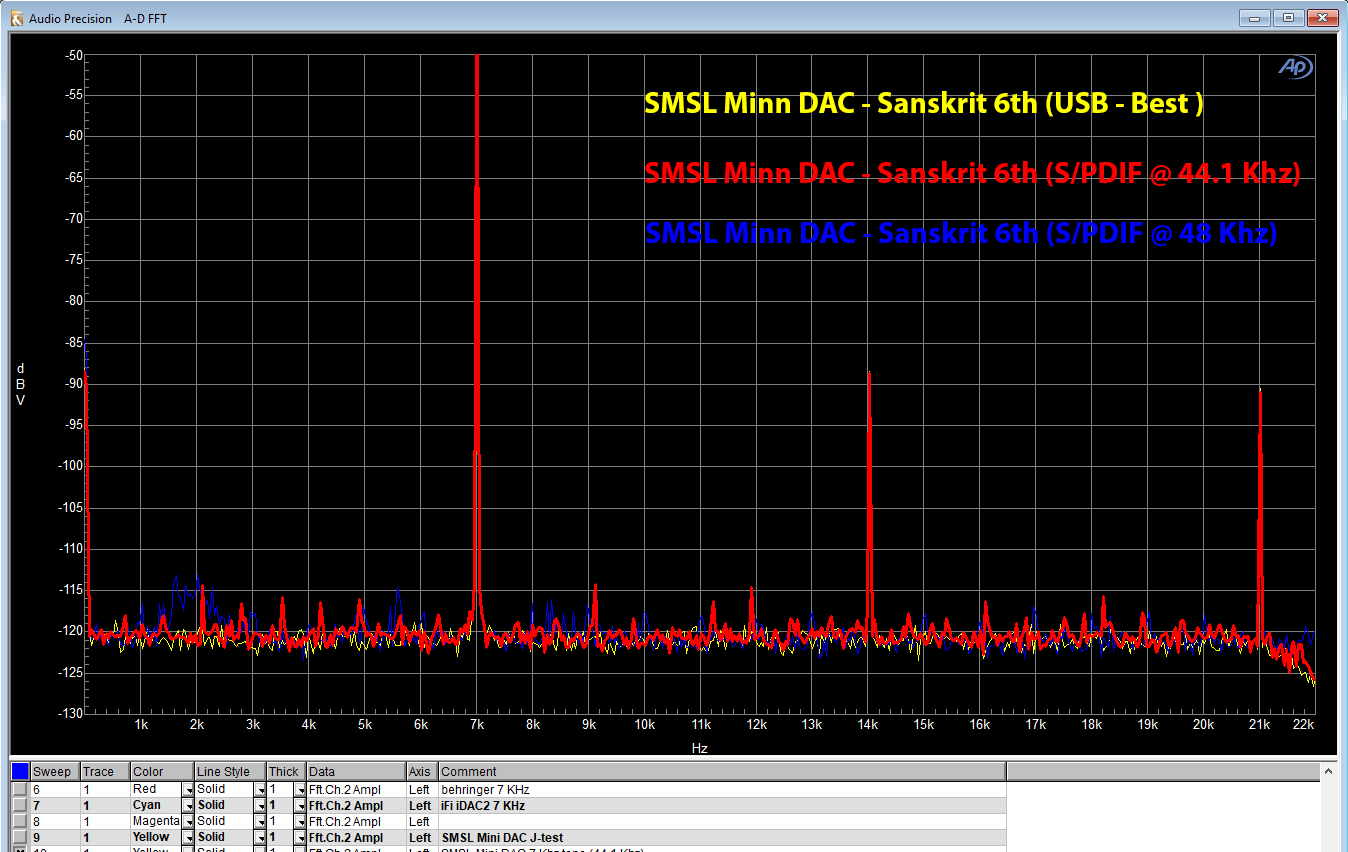Click the Comment column header

click(722, 771)
